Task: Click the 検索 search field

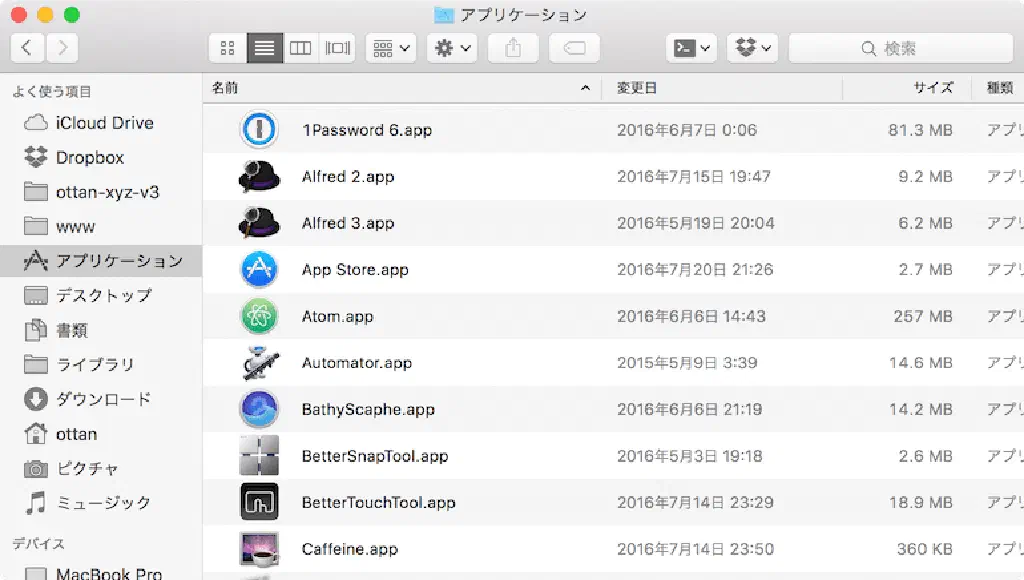Action: 898,48
